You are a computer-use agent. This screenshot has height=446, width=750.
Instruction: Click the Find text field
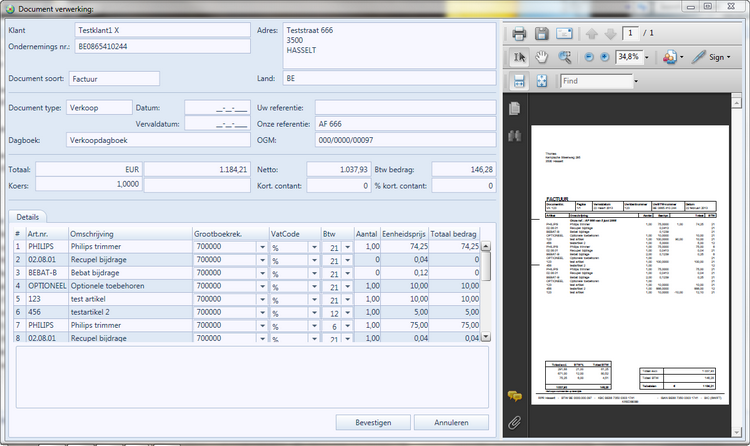[x=596, y=81]
